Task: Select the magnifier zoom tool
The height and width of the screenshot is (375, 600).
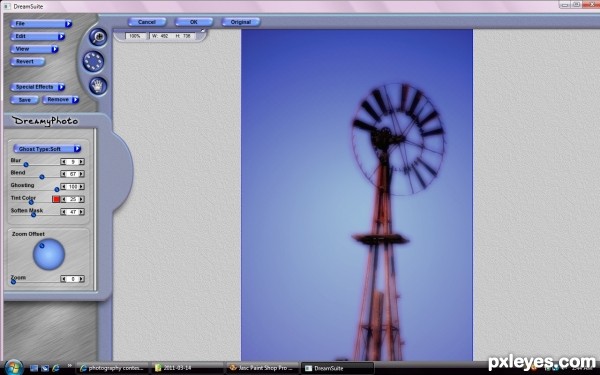Action: (x=98, y=37)
